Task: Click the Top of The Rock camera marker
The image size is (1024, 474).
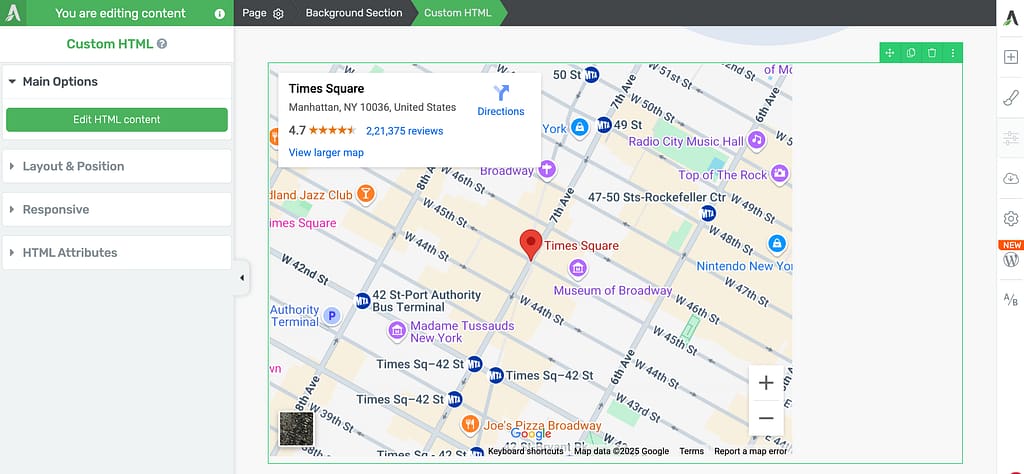Action: click(779, 173)
